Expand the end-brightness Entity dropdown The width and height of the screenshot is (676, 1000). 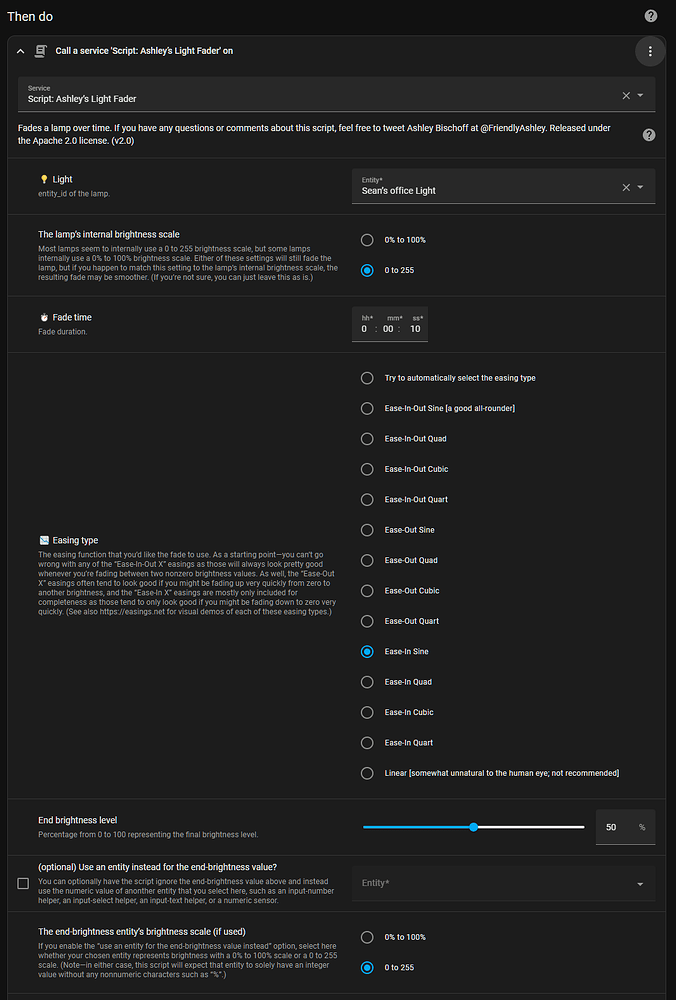click(640, 884)
